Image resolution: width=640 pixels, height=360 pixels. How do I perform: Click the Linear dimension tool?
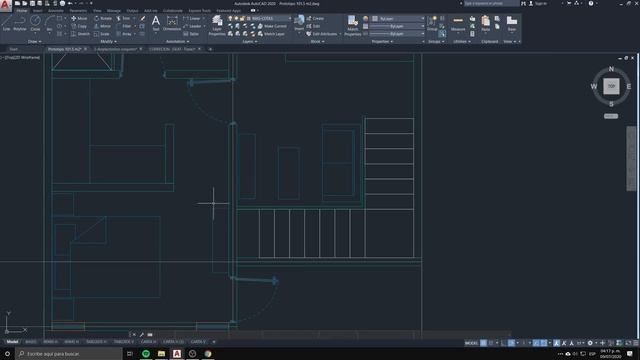tap(192, 18)
